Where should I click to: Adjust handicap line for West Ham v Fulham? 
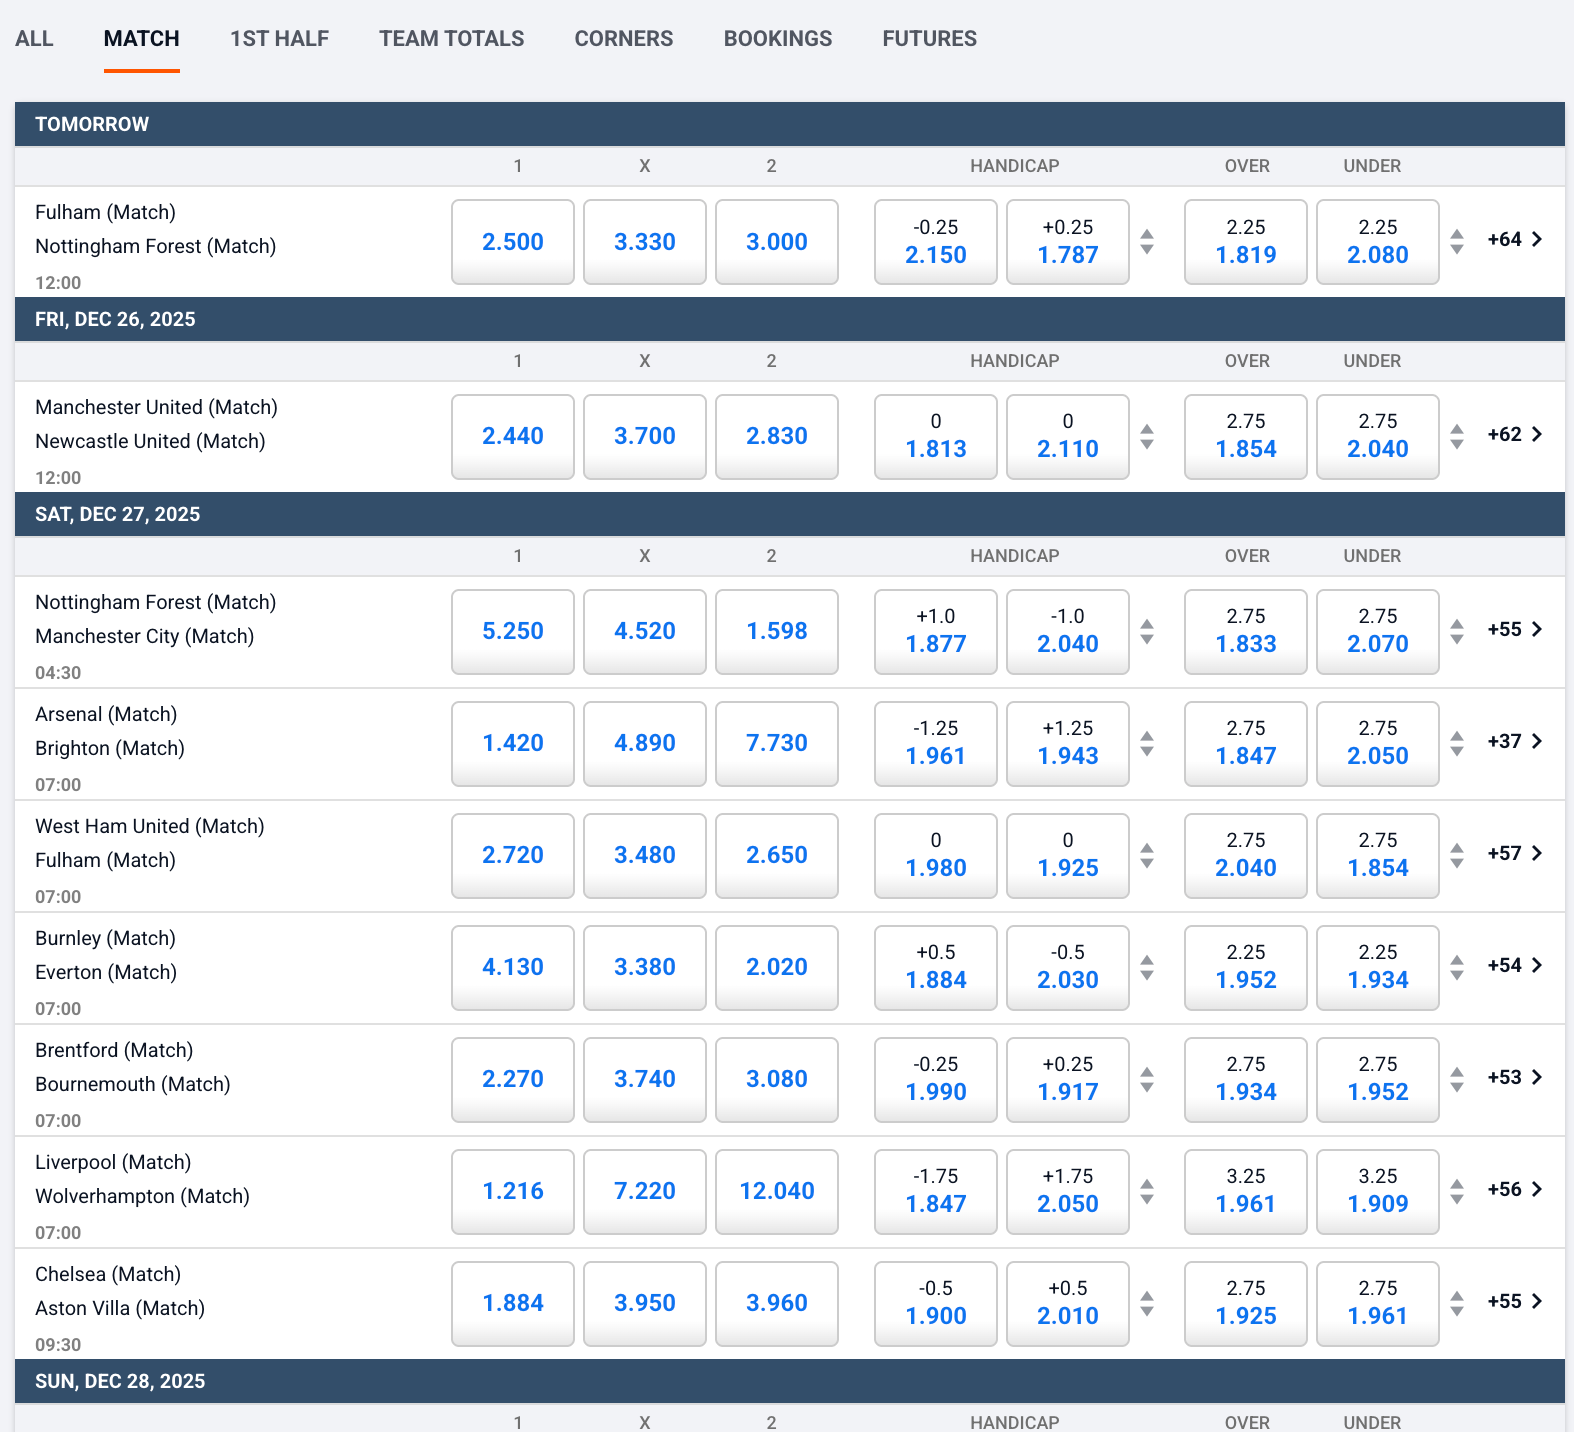coord(1147,856)
